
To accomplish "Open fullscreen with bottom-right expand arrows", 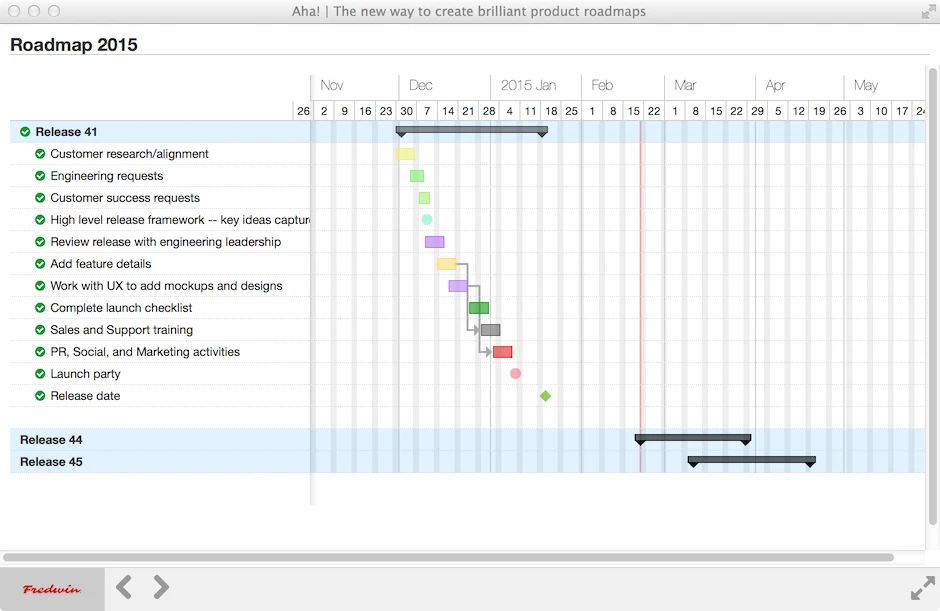I will 923,588.
